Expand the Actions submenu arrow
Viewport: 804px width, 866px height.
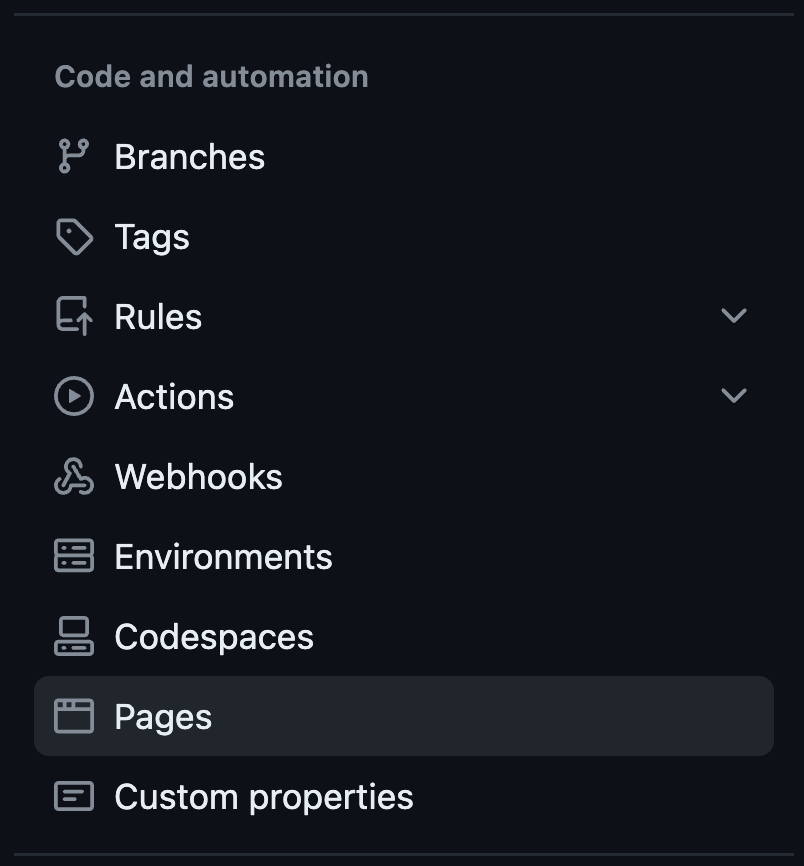(734, 397)
